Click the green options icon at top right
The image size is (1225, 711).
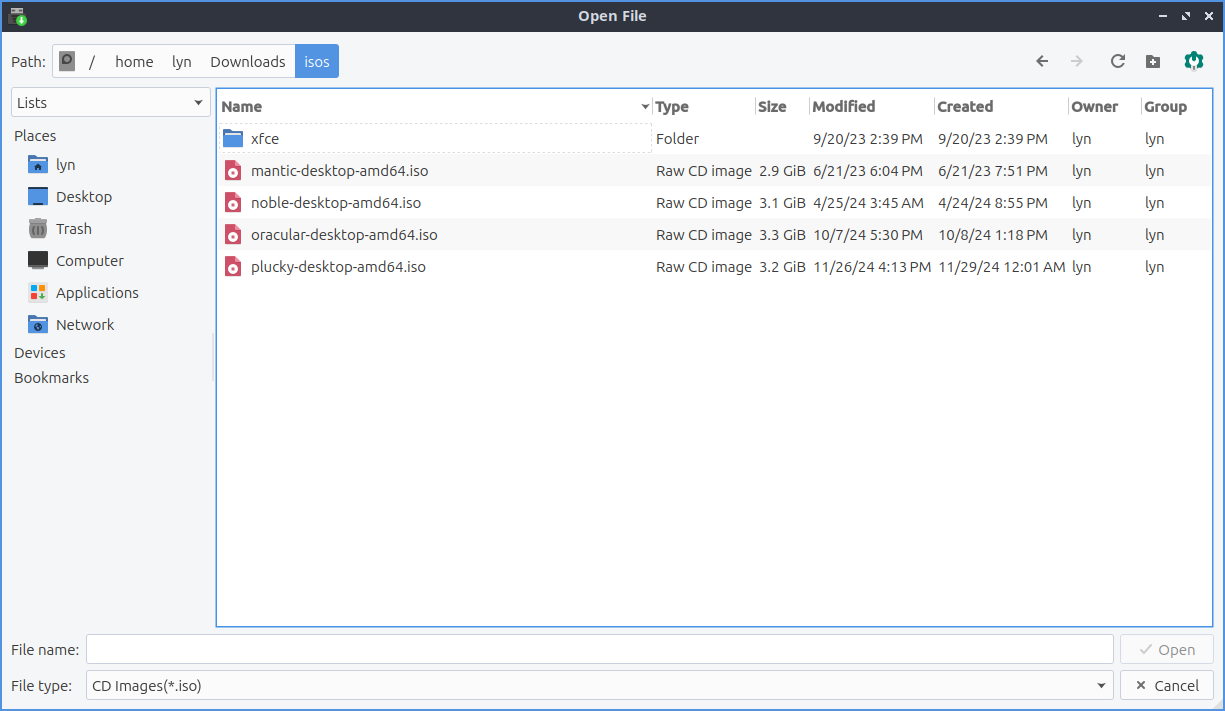pyautogui.click(x=1193, y=61)
